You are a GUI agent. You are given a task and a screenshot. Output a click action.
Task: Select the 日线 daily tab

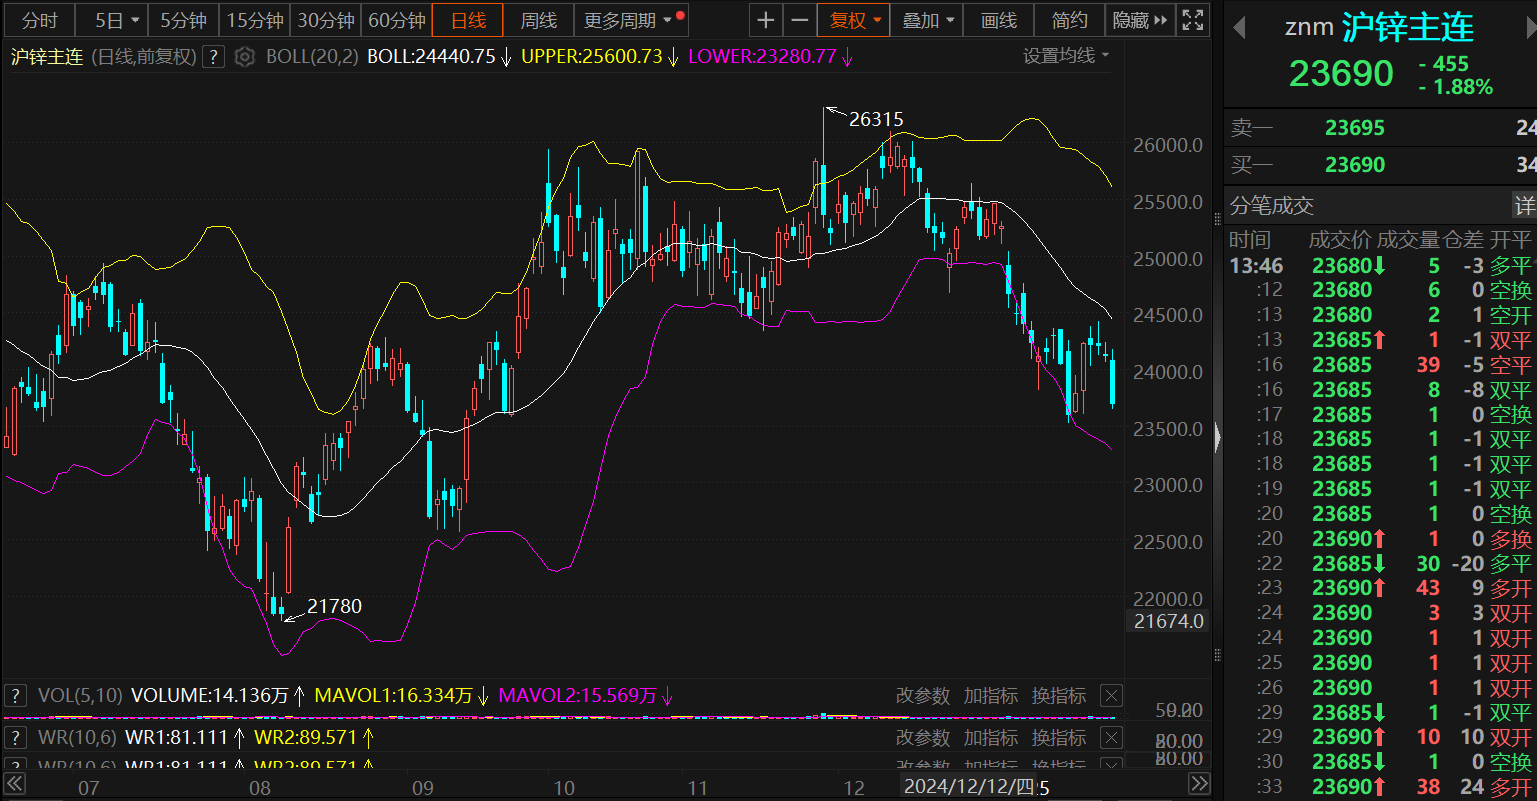tap(468, 20)
